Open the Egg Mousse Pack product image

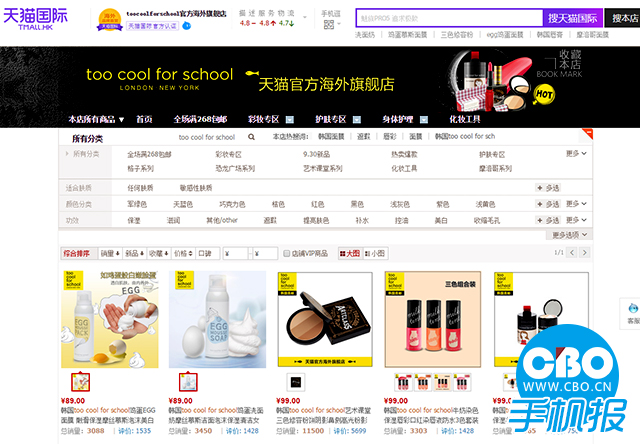[110, 319]
